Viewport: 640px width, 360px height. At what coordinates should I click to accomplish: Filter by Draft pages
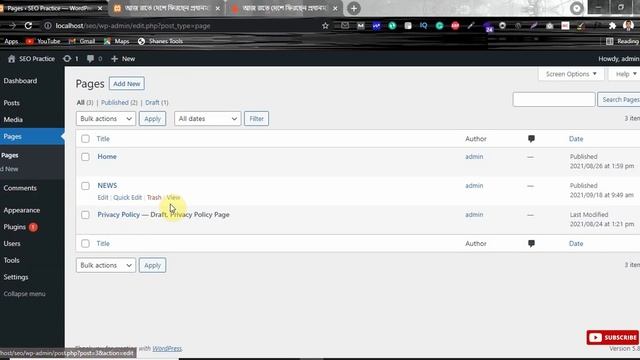click(x=157, y=102)
